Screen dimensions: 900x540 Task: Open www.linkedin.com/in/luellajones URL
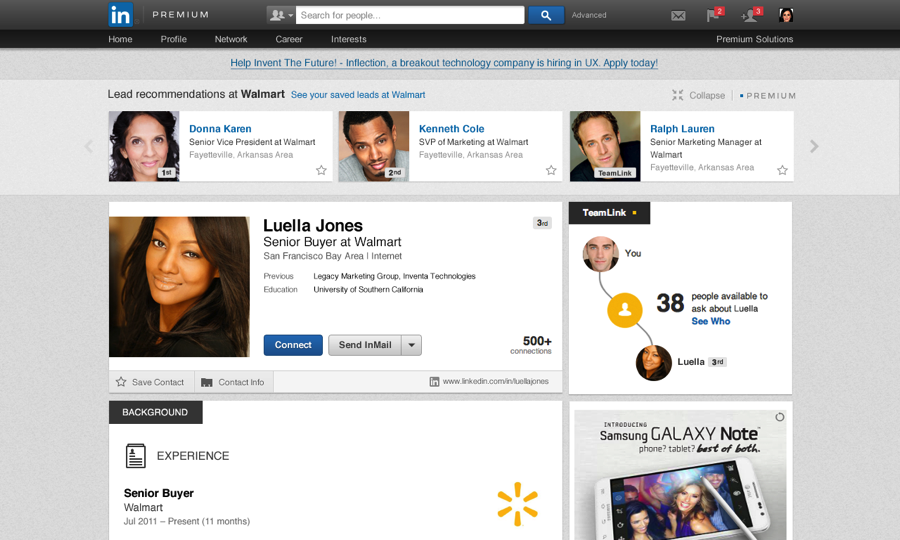[490, 381]
